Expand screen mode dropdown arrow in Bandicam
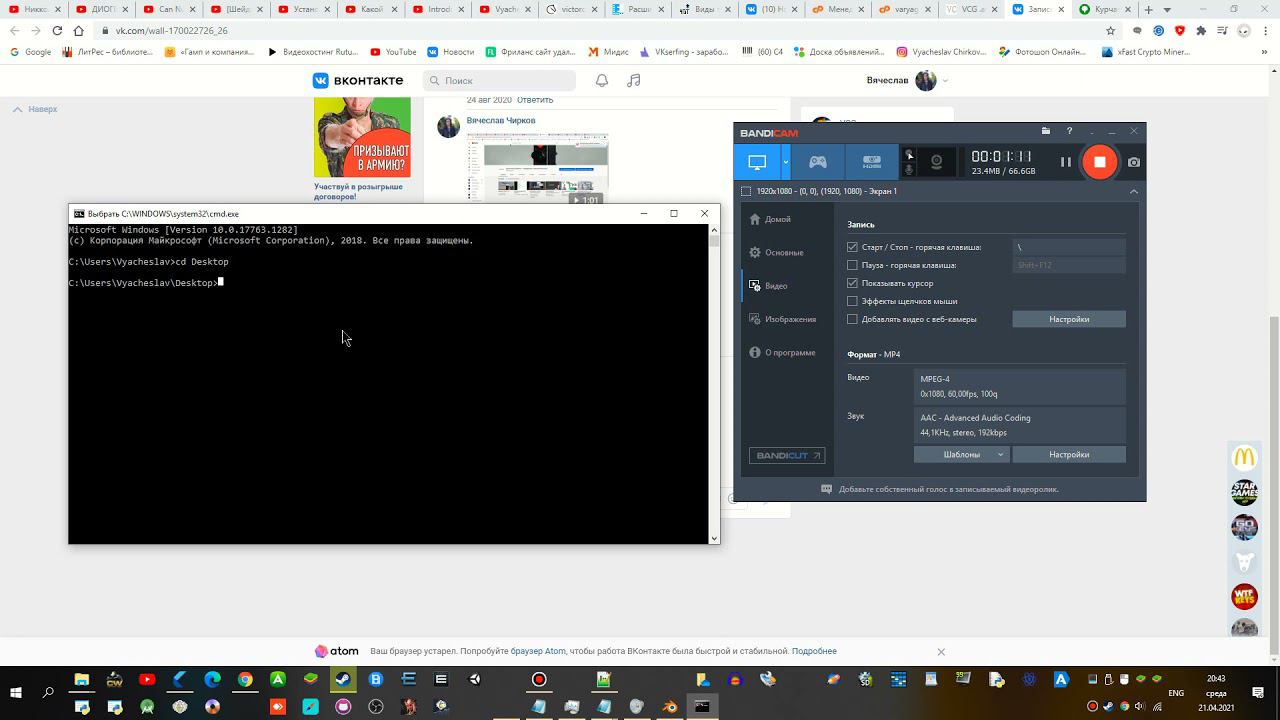The width and height of the screenshot is (1280, 720). [786, 162]
